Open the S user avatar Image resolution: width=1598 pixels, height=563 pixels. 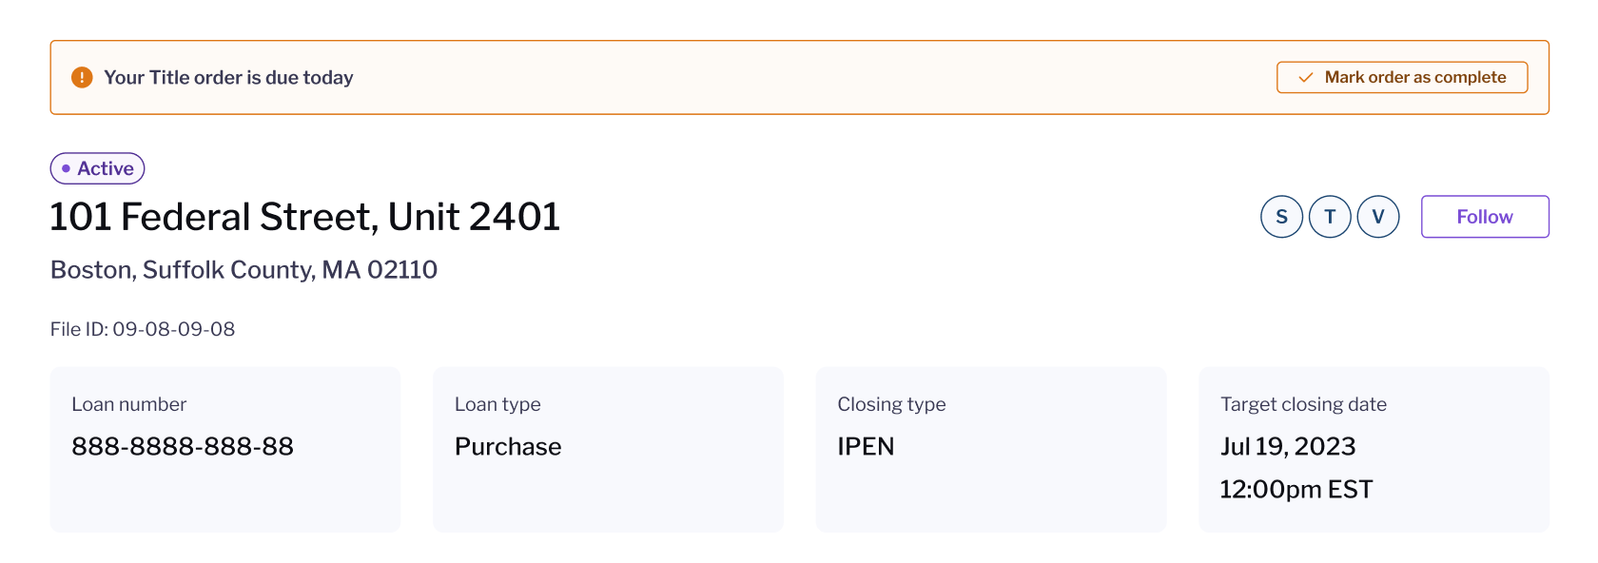(1282, 217)
